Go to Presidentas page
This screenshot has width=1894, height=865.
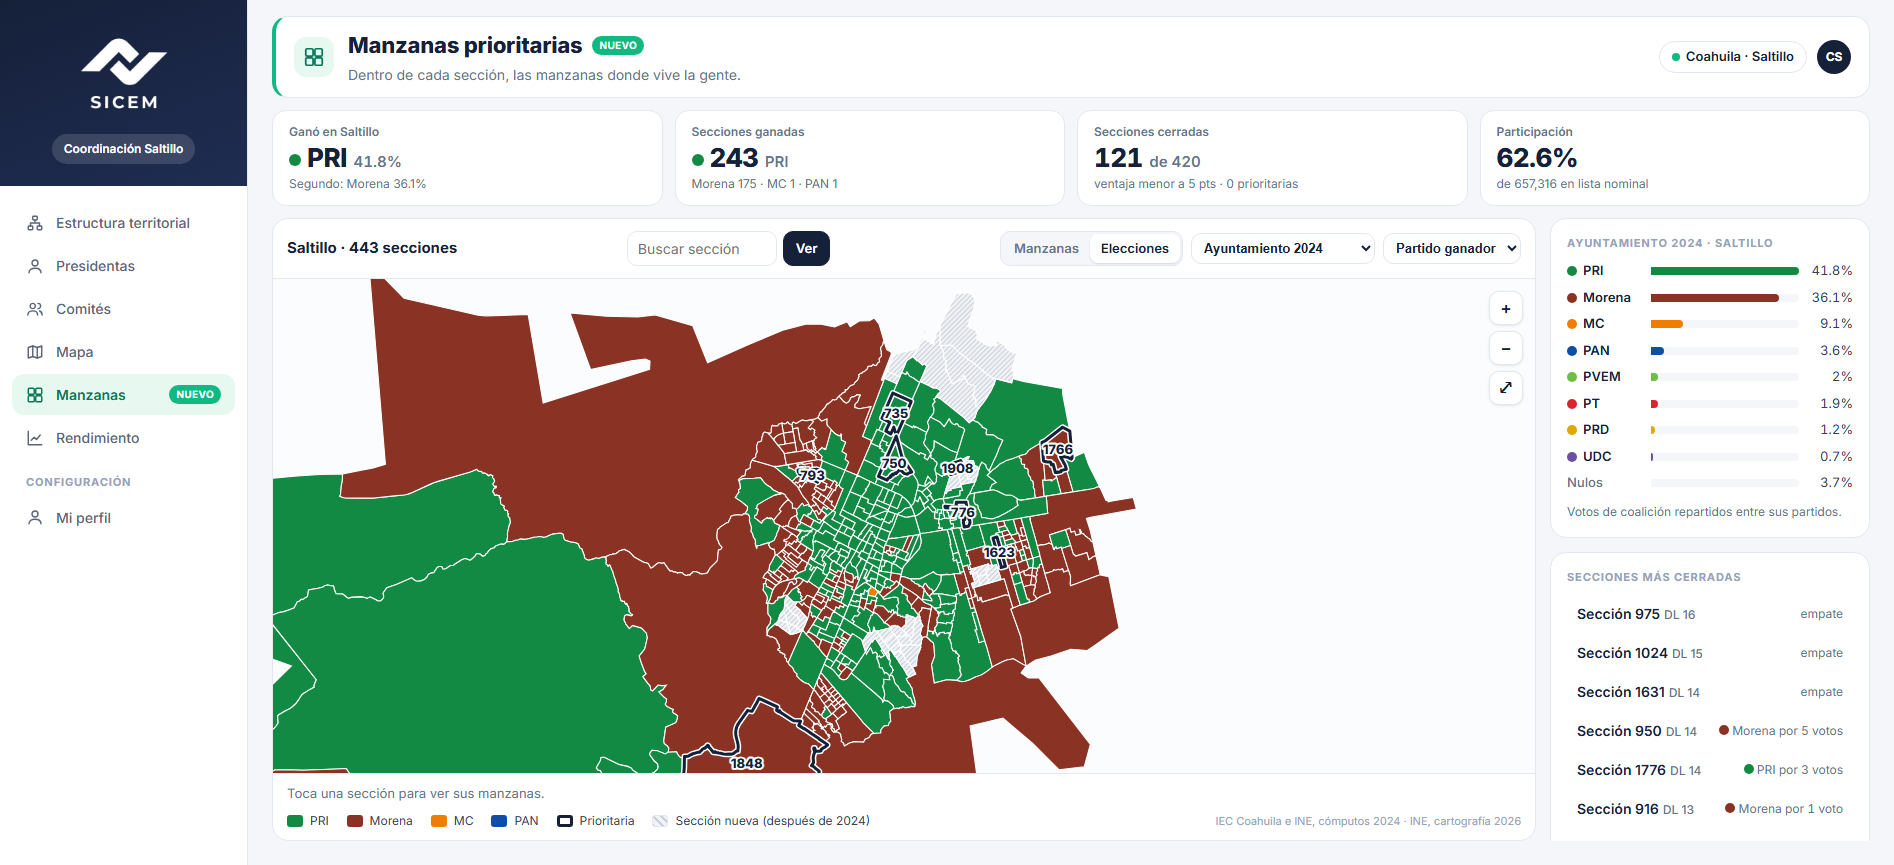pyautogui.click(x=123, y=266)
